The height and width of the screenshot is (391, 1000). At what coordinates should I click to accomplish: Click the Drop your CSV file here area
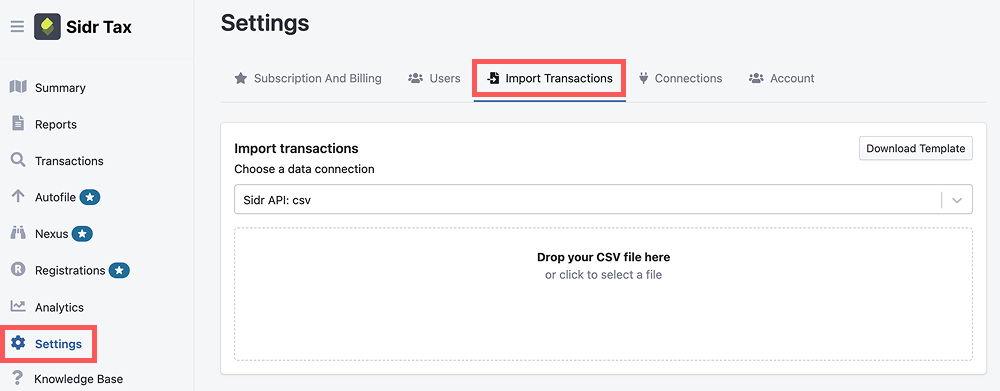(603, 294)
